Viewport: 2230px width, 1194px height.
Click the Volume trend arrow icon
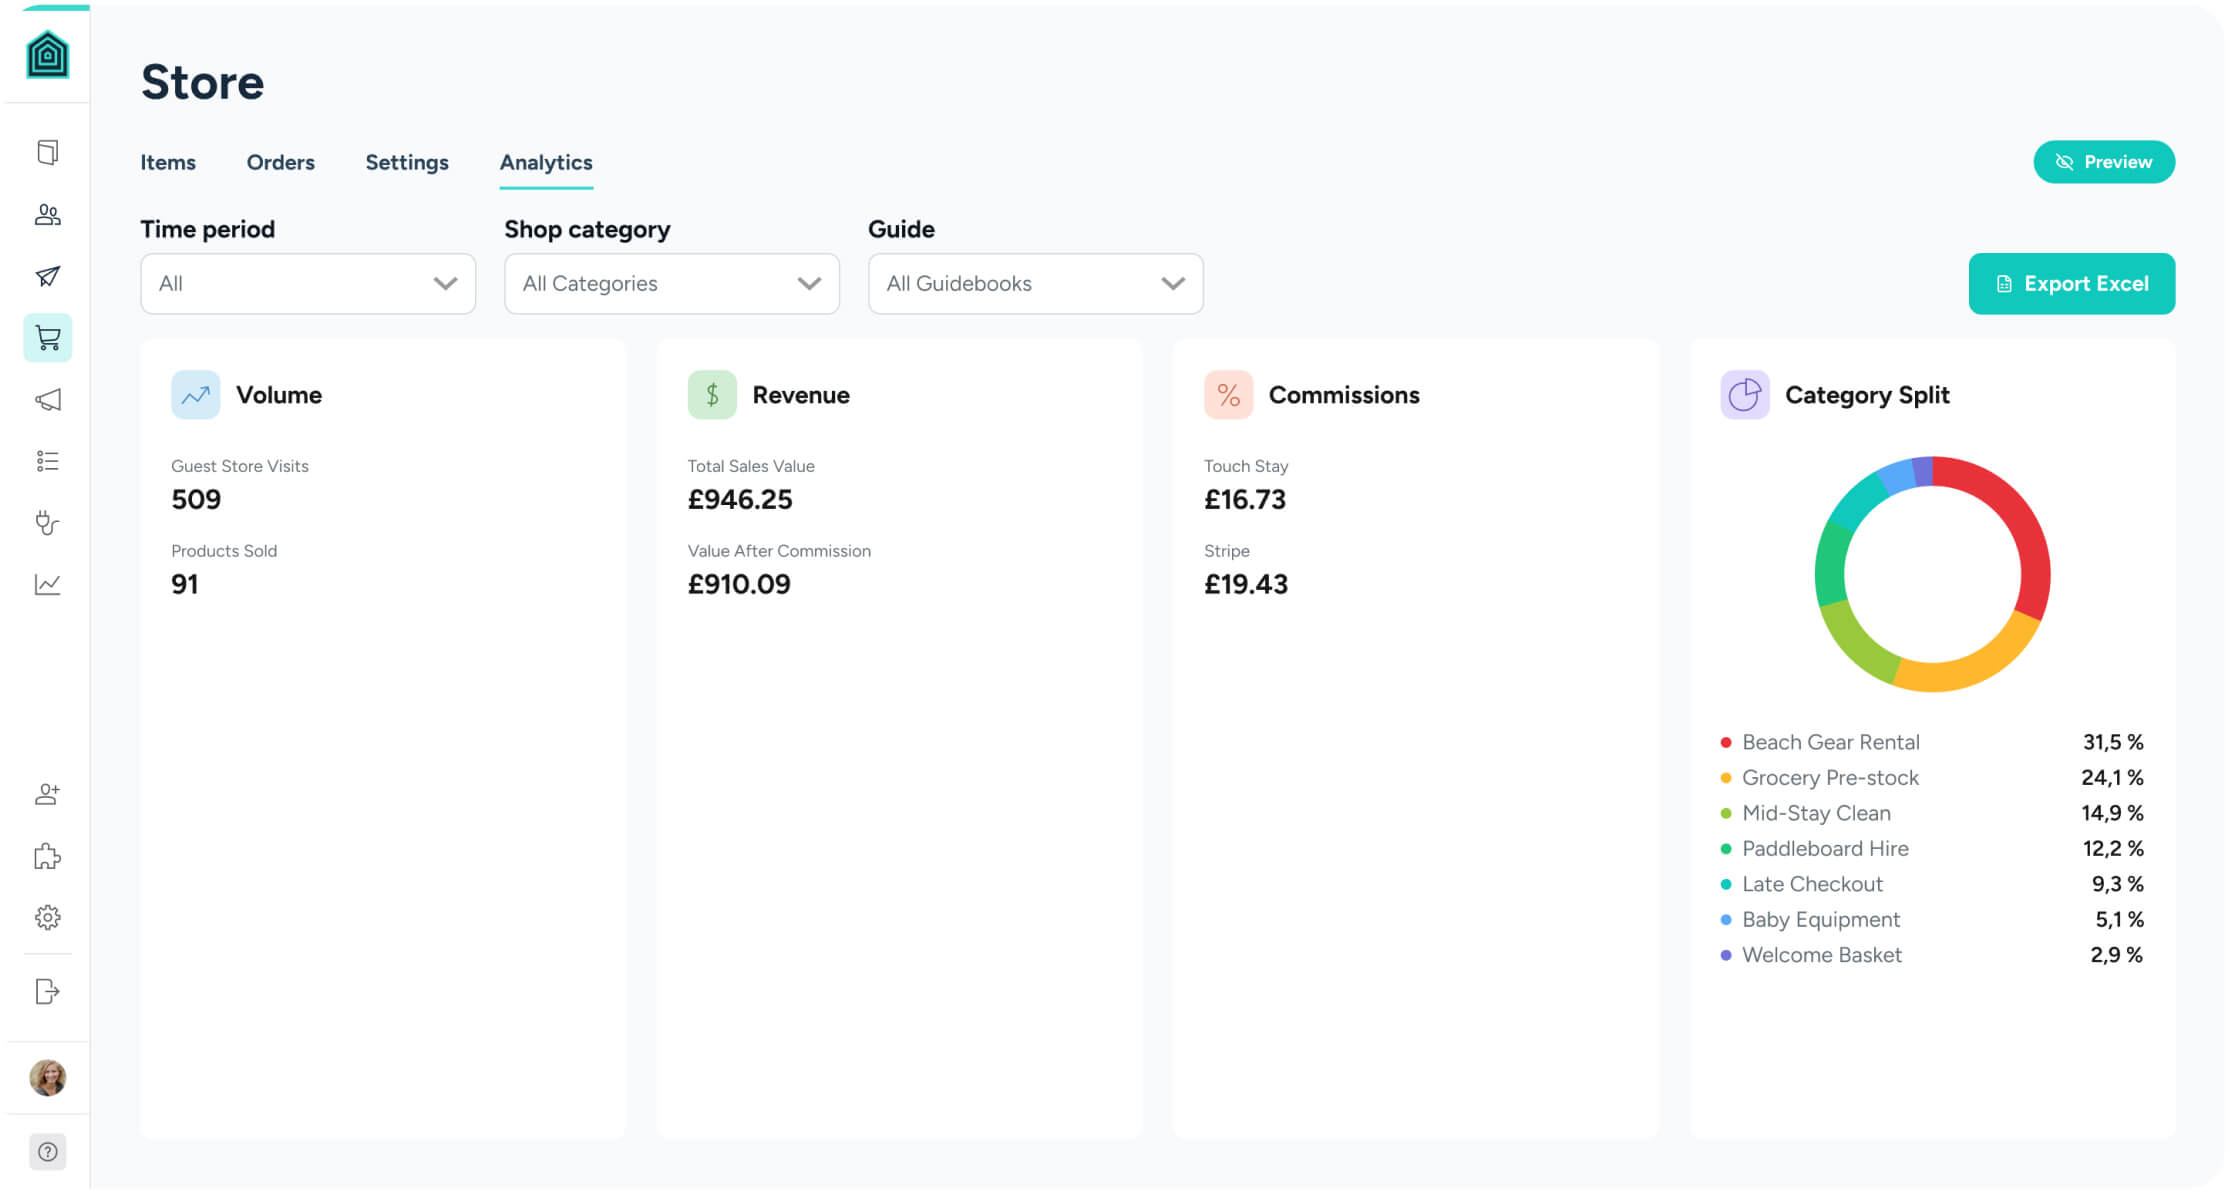(x=196, y=395)
